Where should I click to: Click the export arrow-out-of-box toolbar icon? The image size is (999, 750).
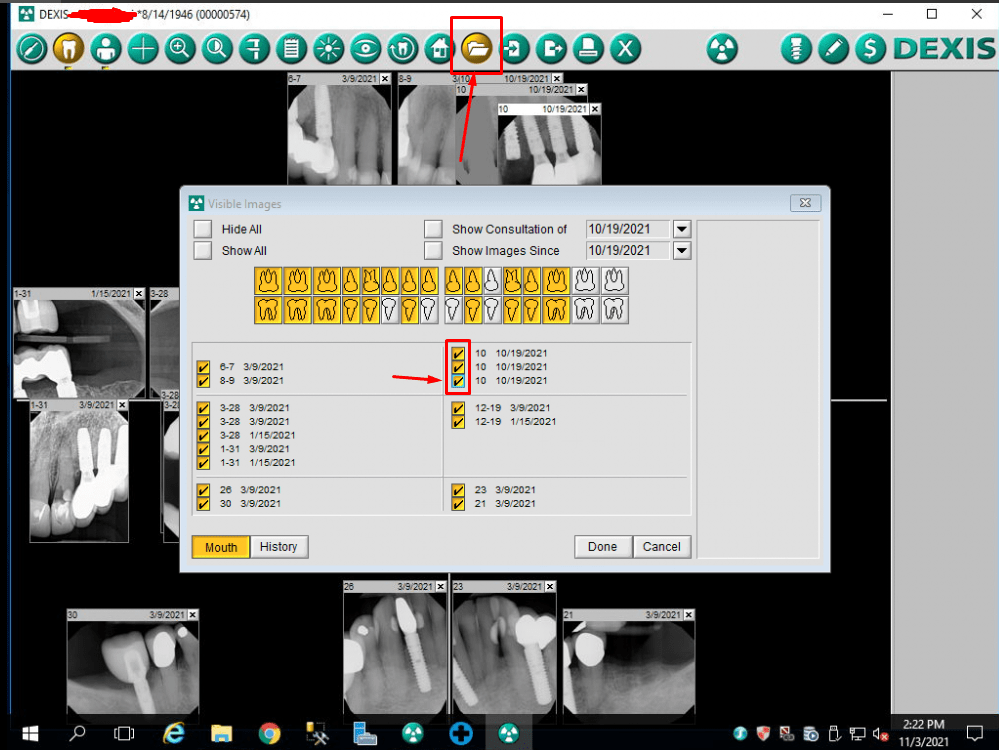pos(551,48)
